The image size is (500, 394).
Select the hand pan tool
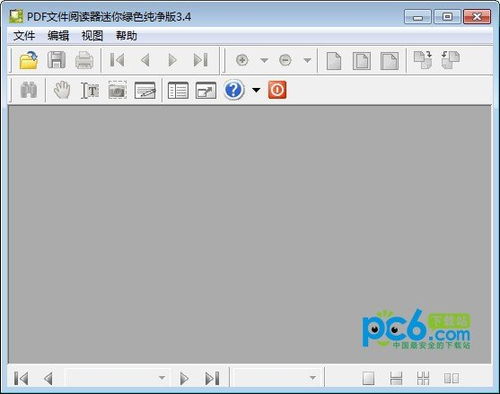pyautogui.click(x=62, y=90)
